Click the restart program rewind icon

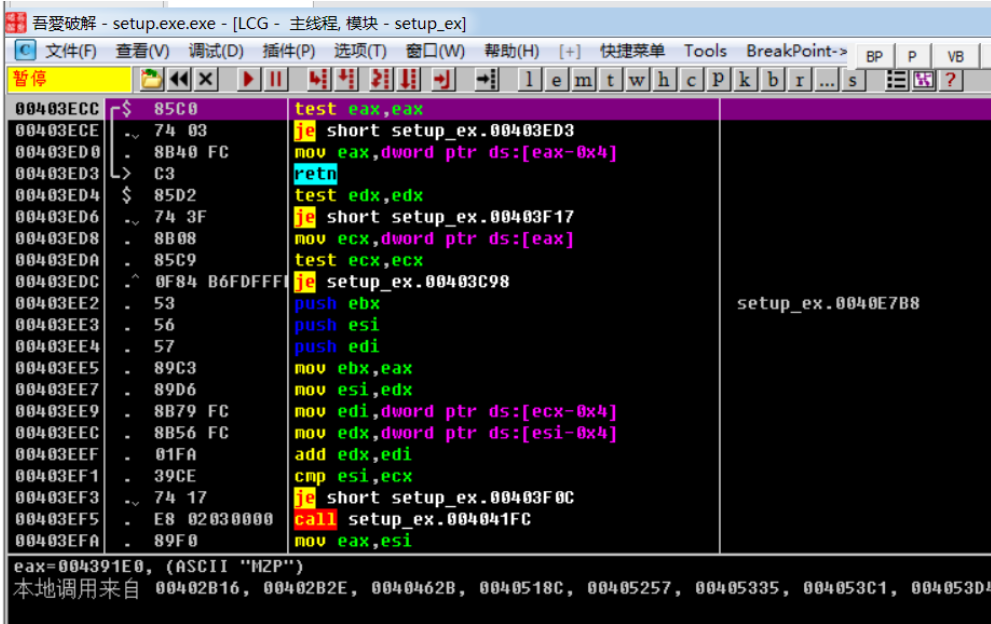point(179,80)
